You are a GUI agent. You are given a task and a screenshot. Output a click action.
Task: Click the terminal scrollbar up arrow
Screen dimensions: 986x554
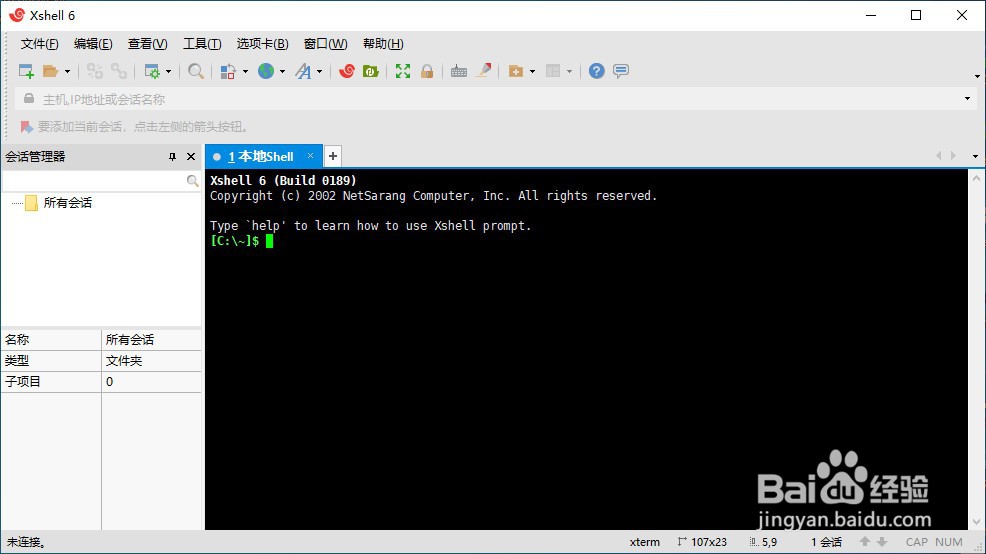[x=977, y=178]
